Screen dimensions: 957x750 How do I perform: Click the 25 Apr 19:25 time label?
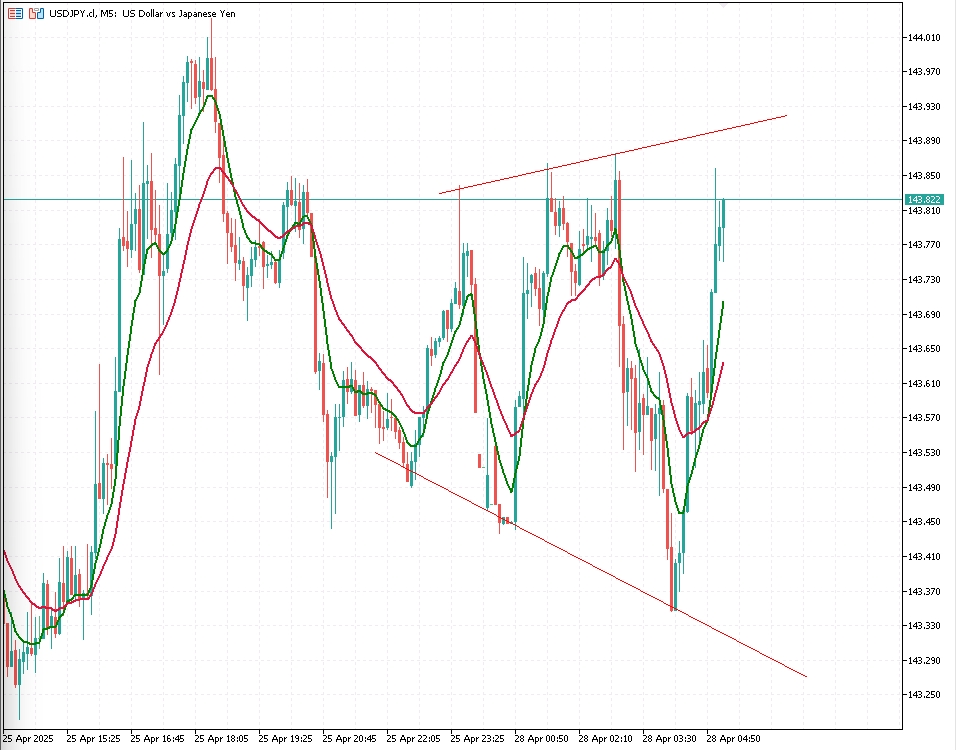[x=286, y=738]
